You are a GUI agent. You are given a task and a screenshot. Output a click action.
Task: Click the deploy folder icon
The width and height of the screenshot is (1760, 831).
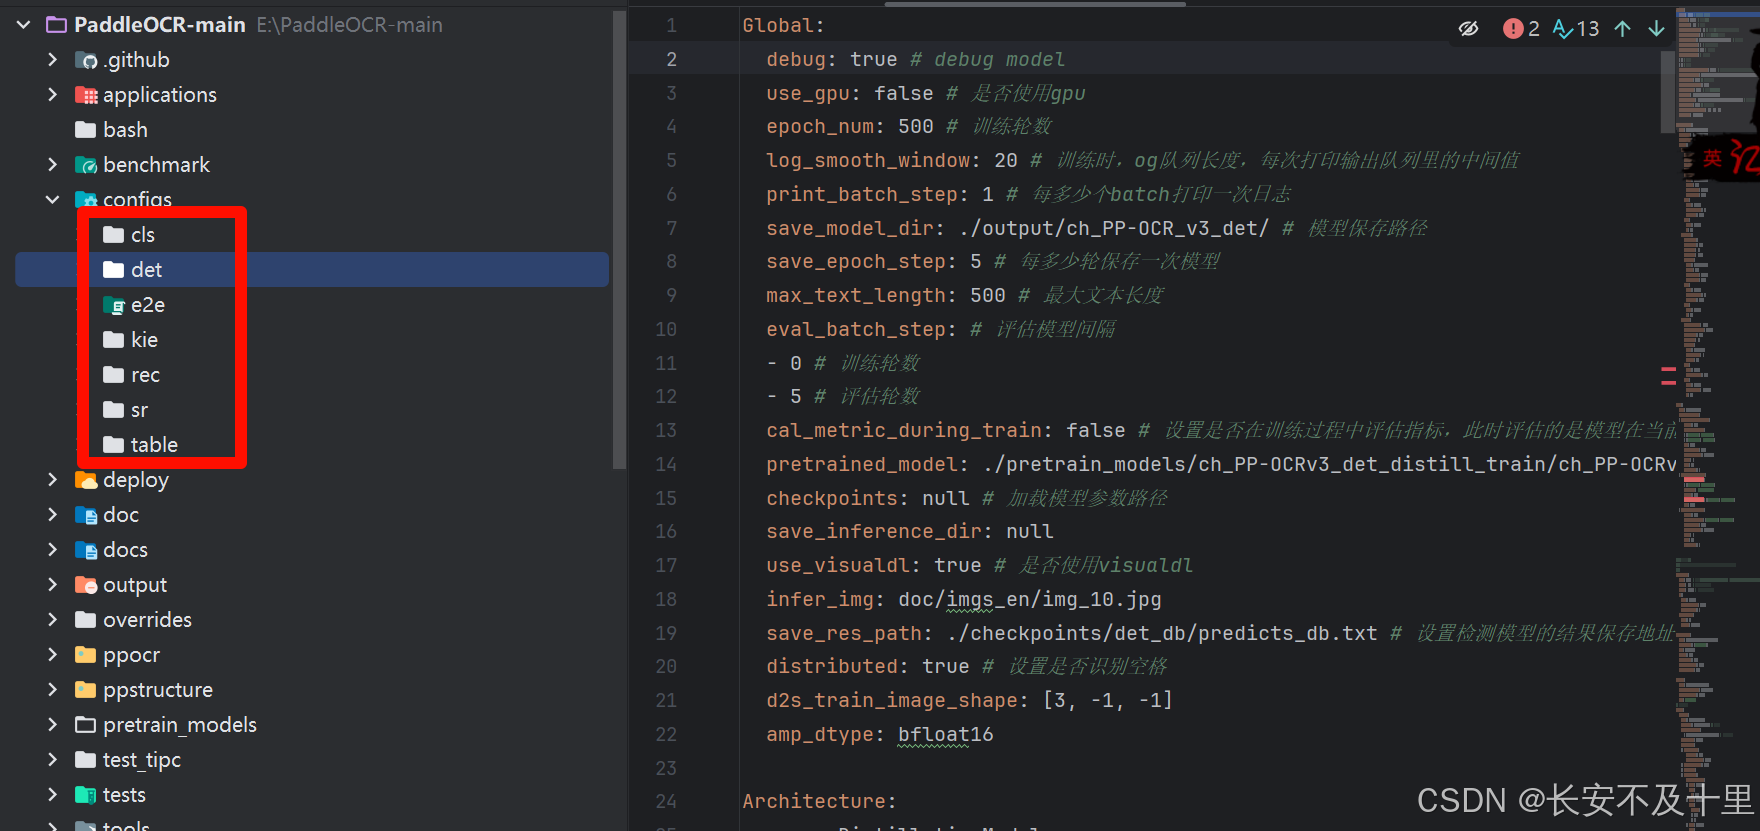pyautogui.click(x=86, y=480)
